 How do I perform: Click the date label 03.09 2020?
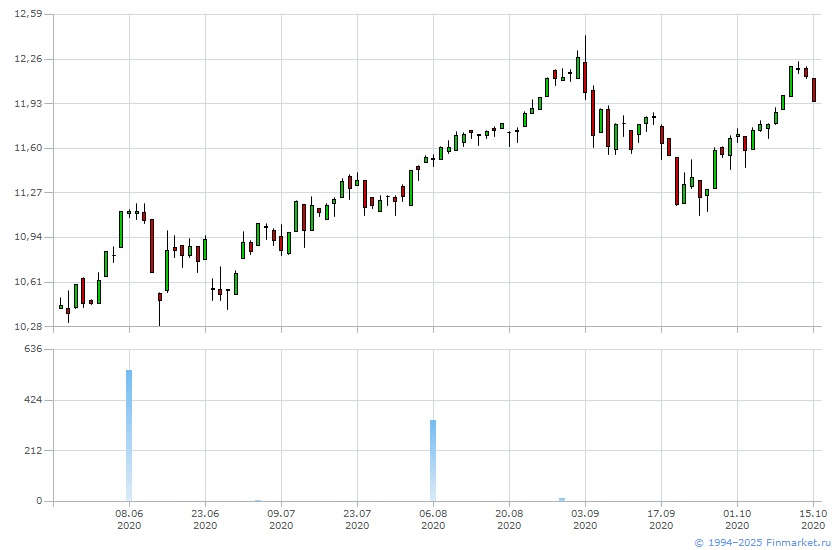point(586,519)
